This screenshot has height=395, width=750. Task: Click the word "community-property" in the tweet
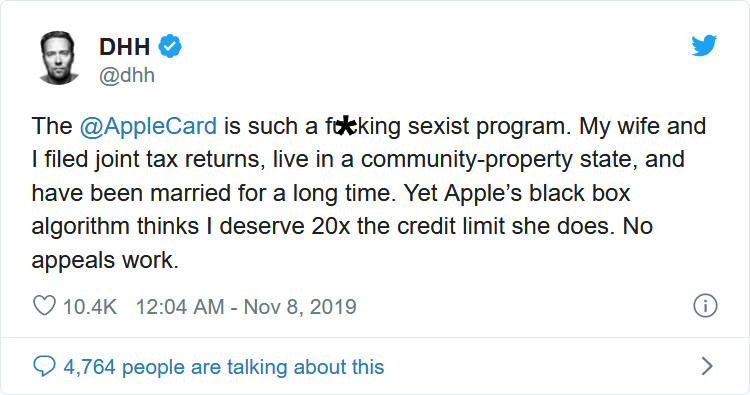pos(466,160)
